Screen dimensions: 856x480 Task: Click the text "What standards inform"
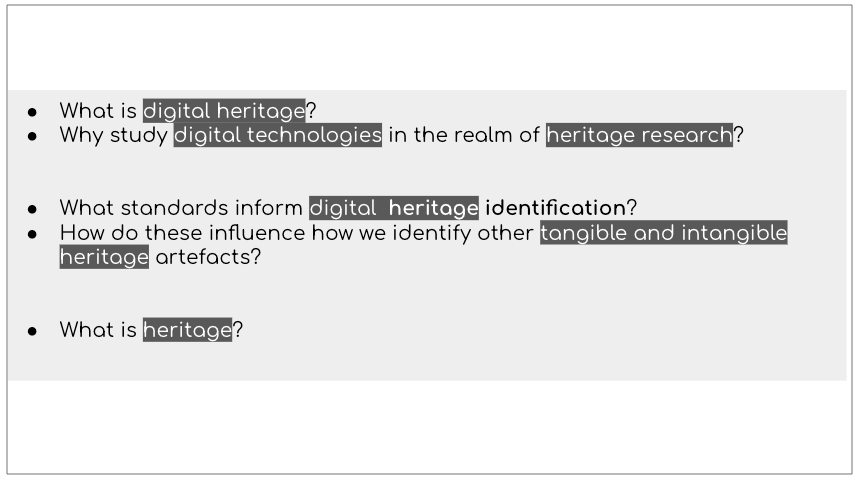181,208
